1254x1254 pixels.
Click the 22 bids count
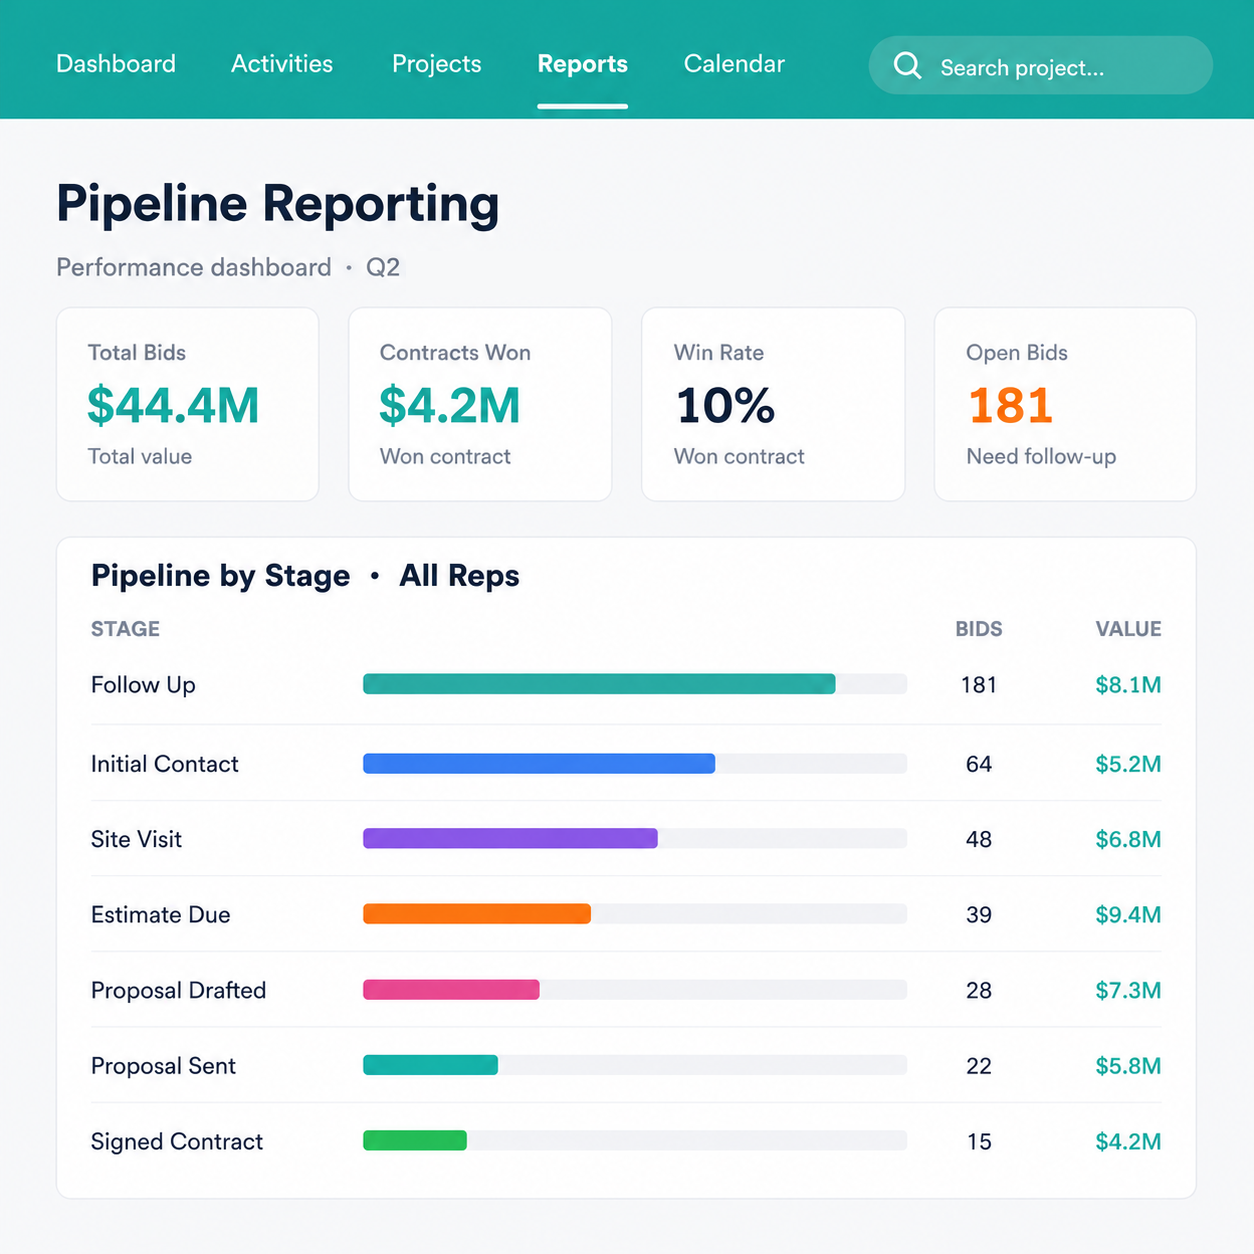tap(979, 1066)
